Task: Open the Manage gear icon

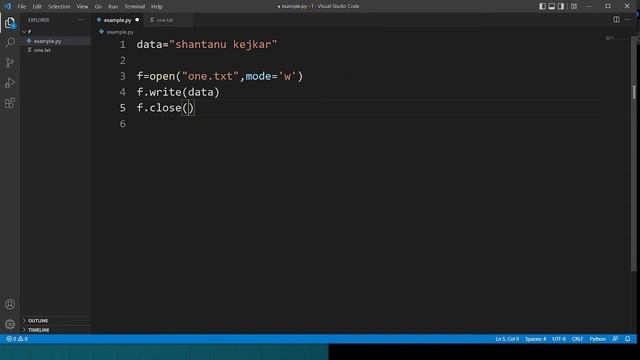Action: pos(10,324)
